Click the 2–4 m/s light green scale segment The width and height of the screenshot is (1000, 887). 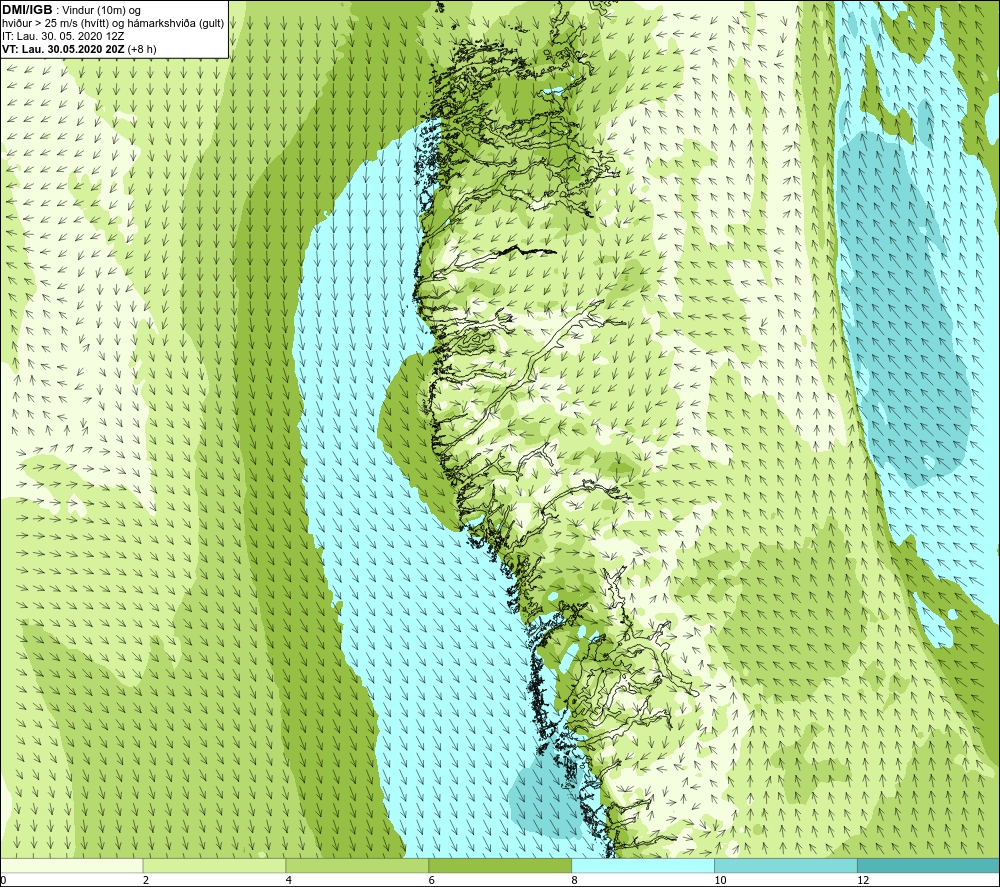click(214, 865)
